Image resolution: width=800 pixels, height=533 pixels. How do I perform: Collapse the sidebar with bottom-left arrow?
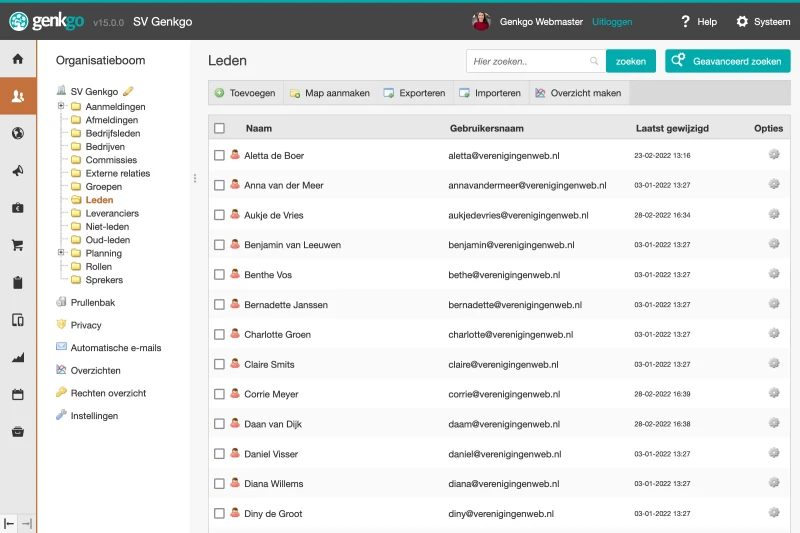[10, 523]
